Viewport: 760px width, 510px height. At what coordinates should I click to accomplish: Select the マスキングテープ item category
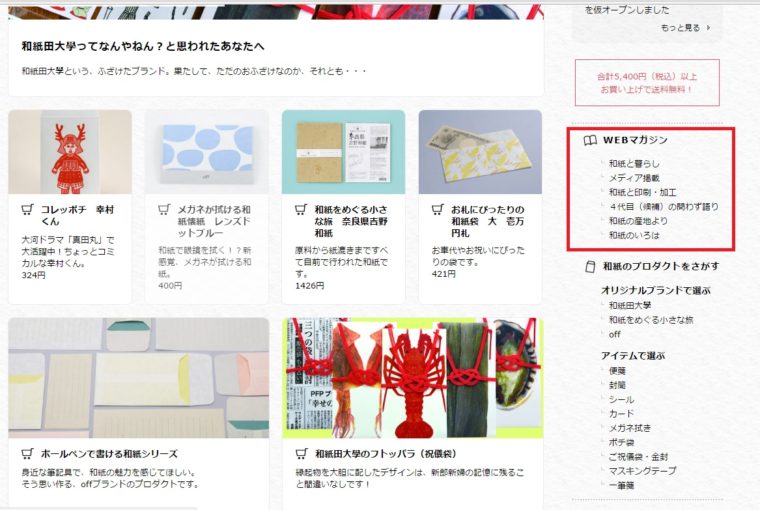642,470
